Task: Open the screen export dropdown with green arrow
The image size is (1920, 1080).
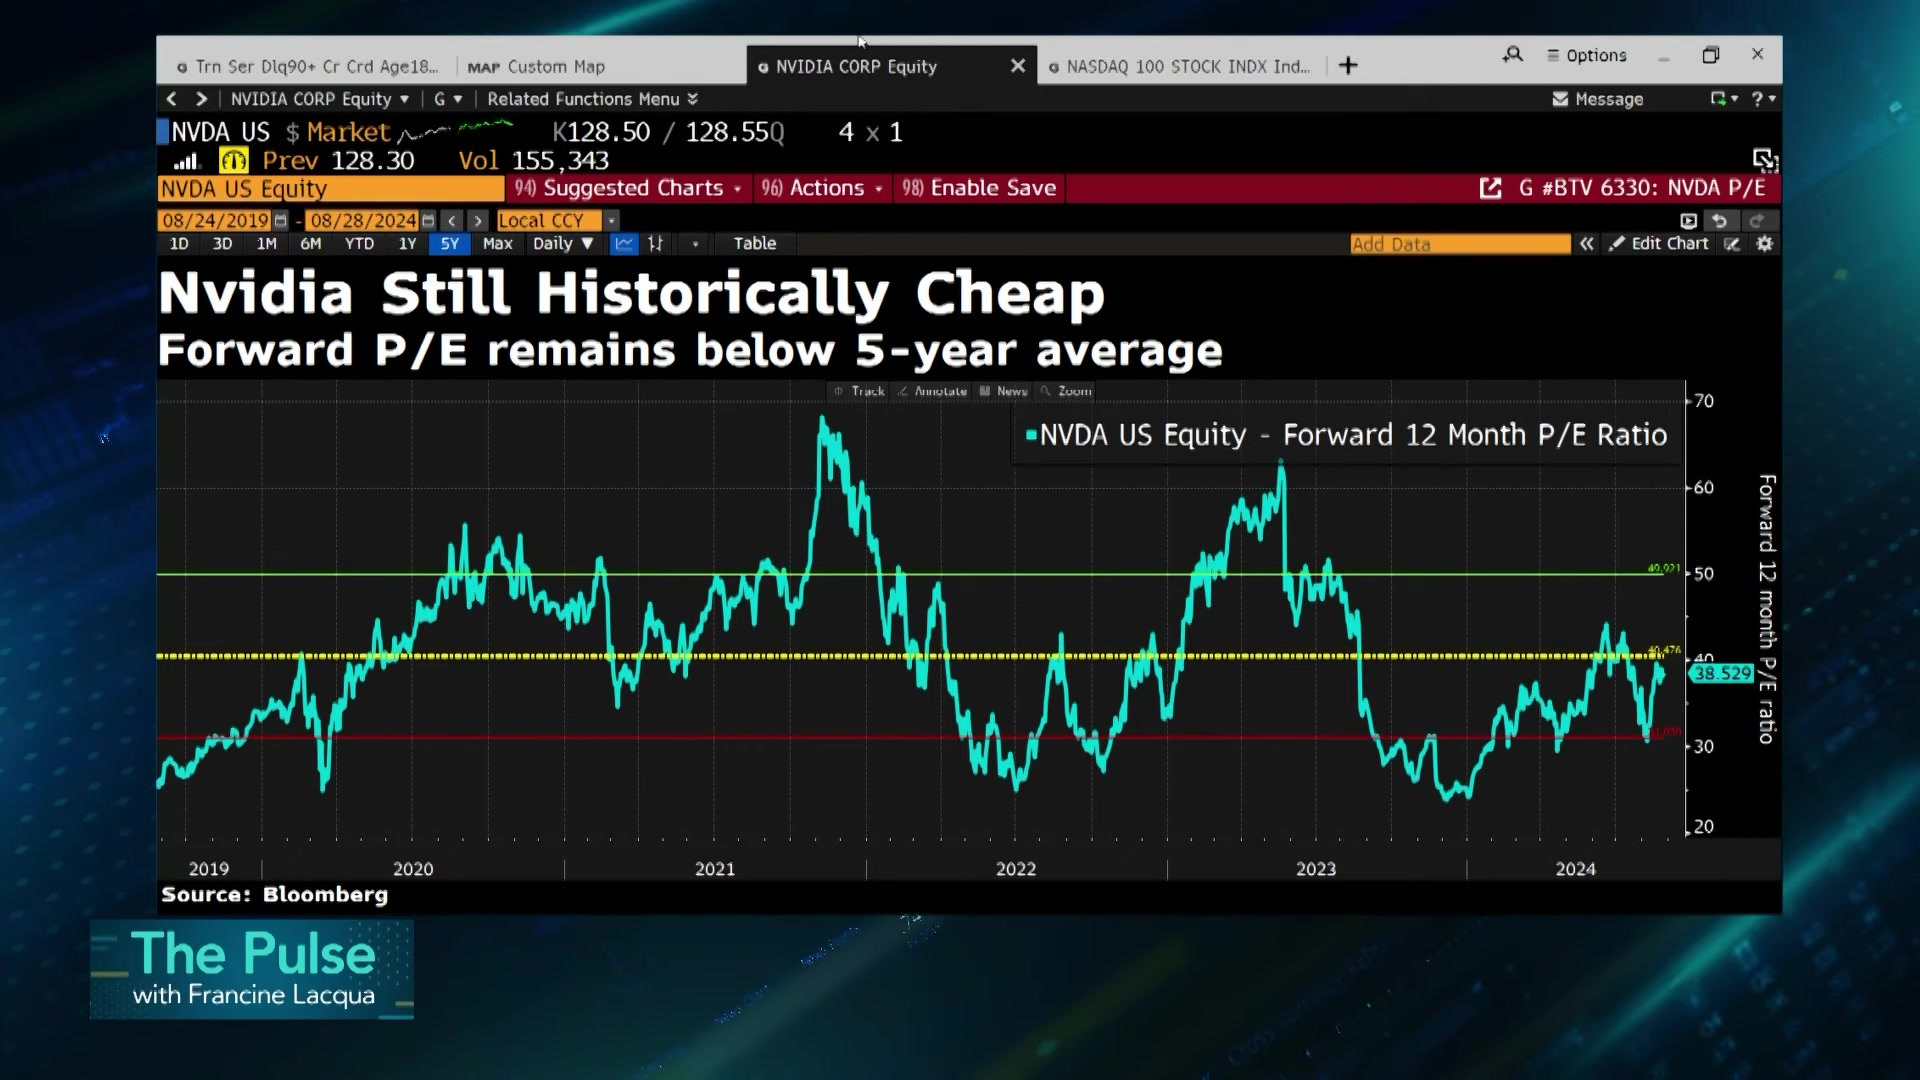Action: [x=1724, y=99]
